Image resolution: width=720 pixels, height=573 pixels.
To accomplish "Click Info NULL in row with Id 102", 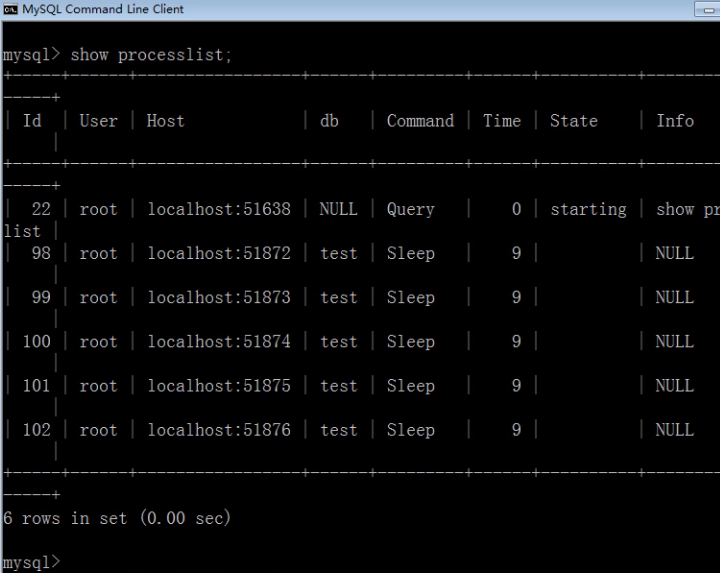I will (675, 430).
